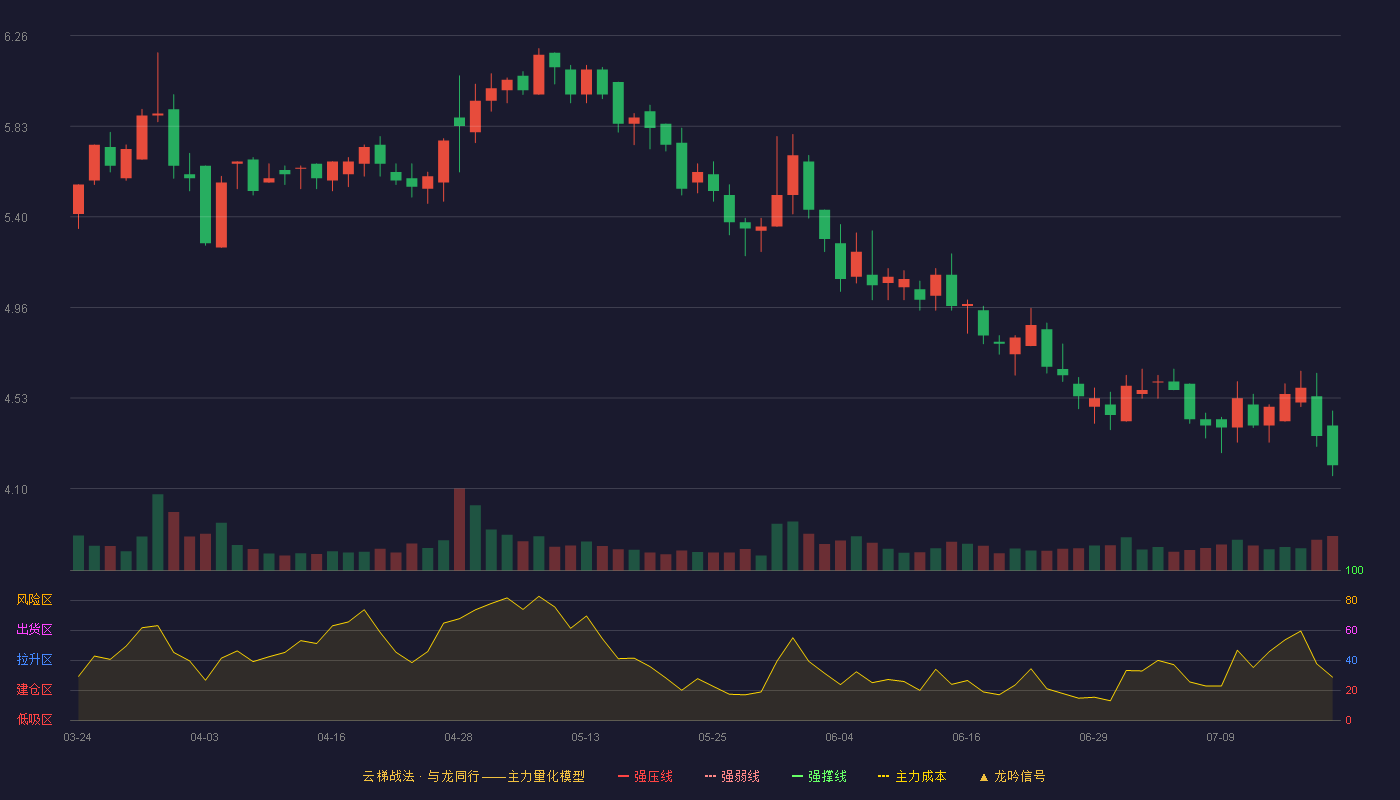
Task: Click the 4.10 price axis label
Action: tap(16, 490)
